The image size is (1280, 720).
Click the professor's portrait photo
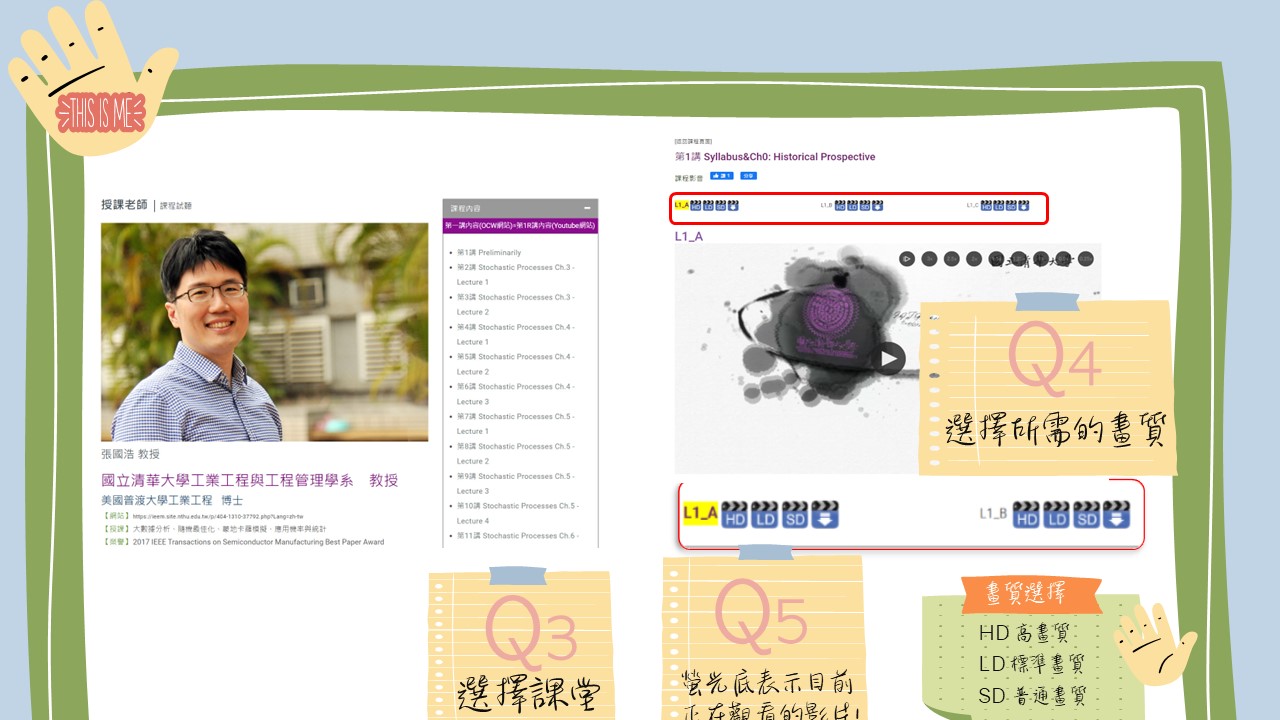264,332
